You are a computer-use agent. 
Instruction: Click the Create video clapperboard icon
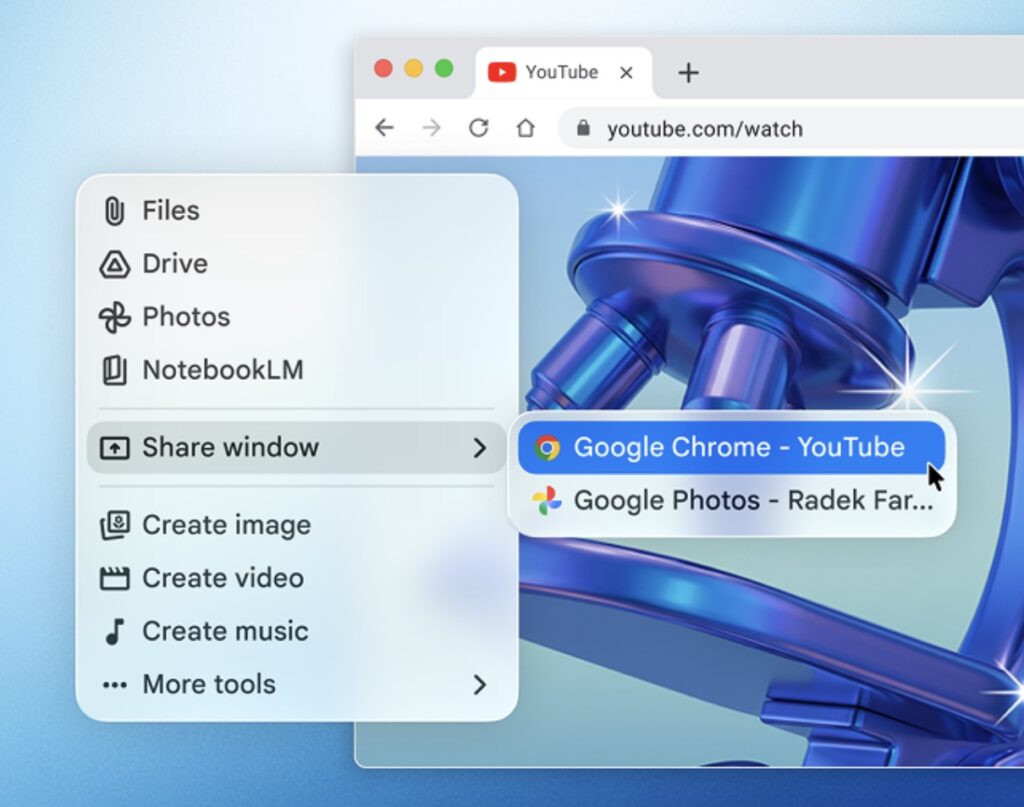coord(114,578)
